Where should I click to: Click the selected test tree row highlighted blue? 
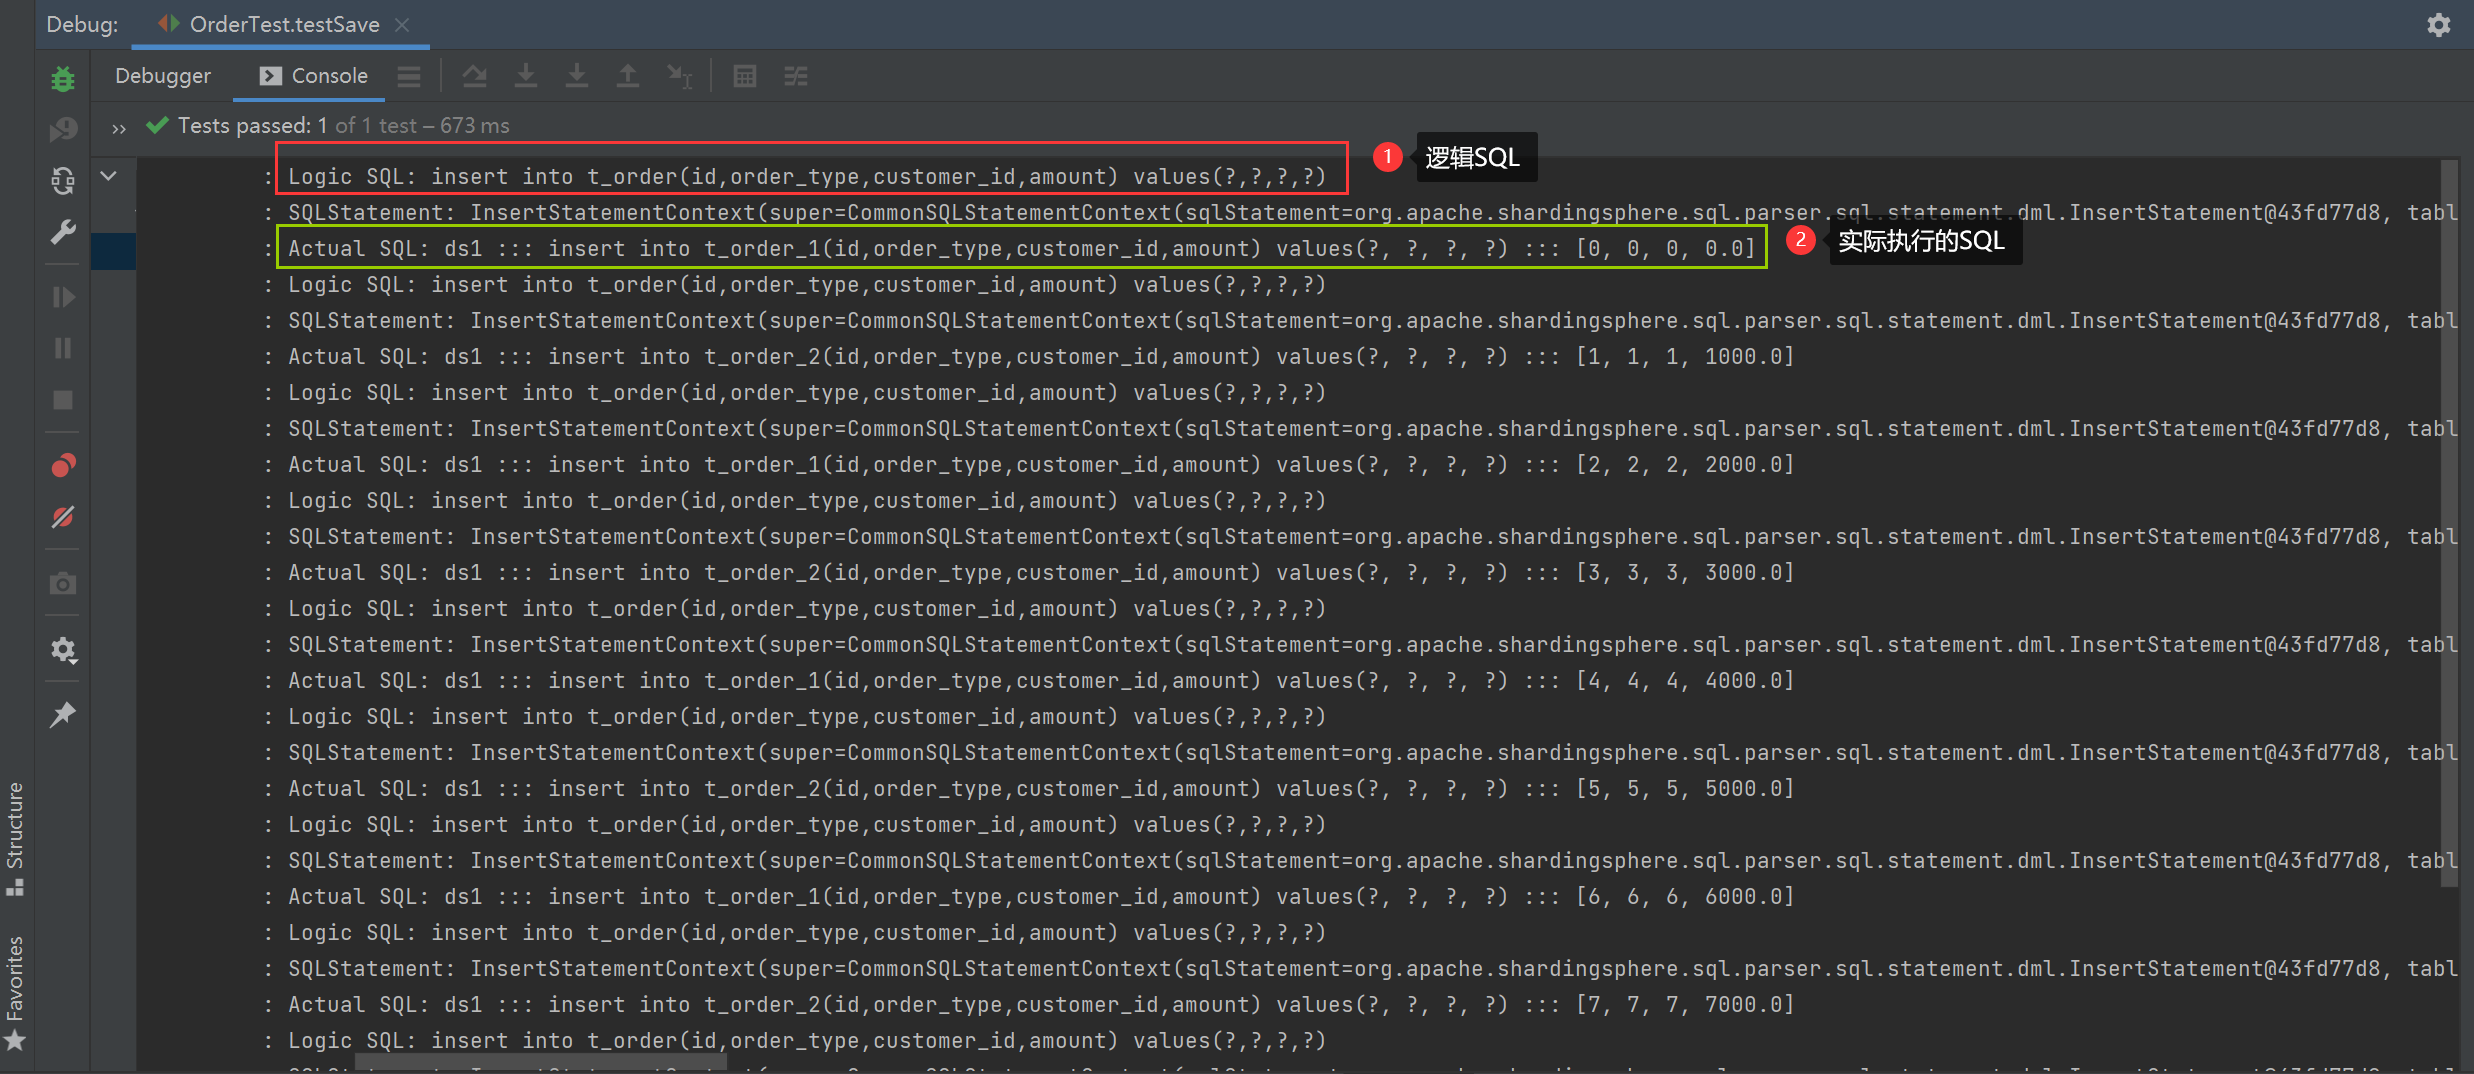[113, 251]
